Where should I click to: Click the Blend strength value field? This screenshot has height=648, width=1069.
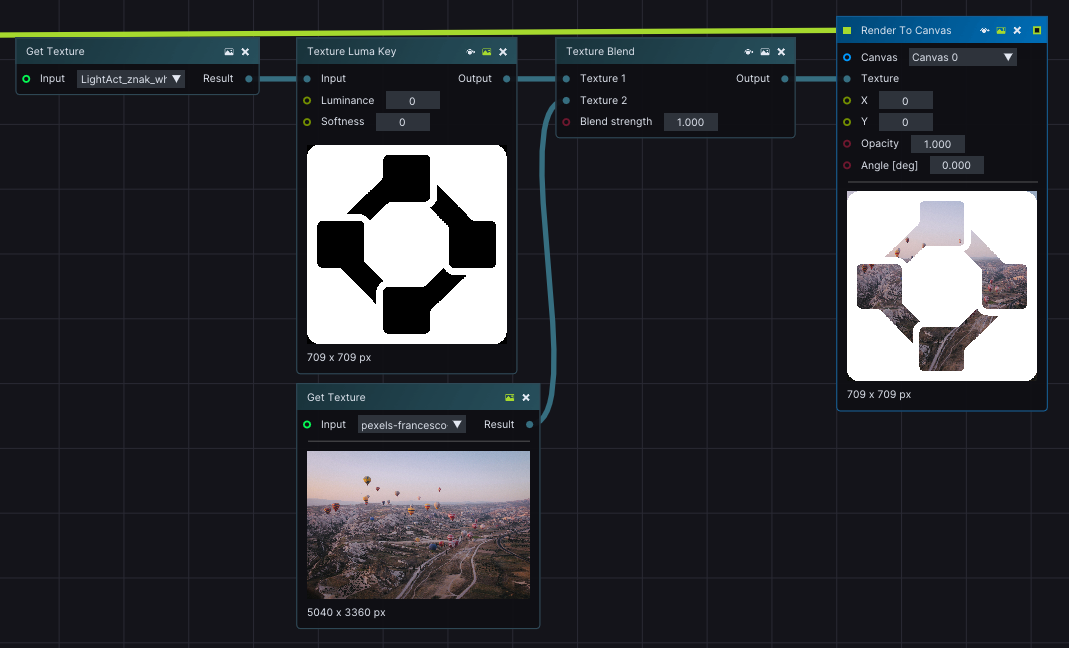[x=691, y=122]
